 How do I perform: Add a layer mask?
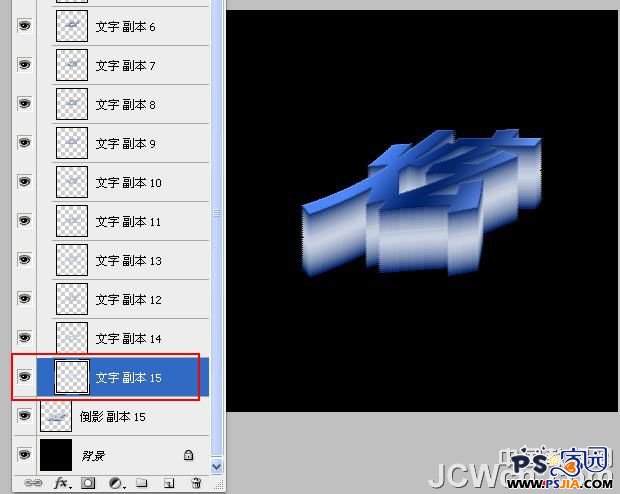[x=88, y=483]
